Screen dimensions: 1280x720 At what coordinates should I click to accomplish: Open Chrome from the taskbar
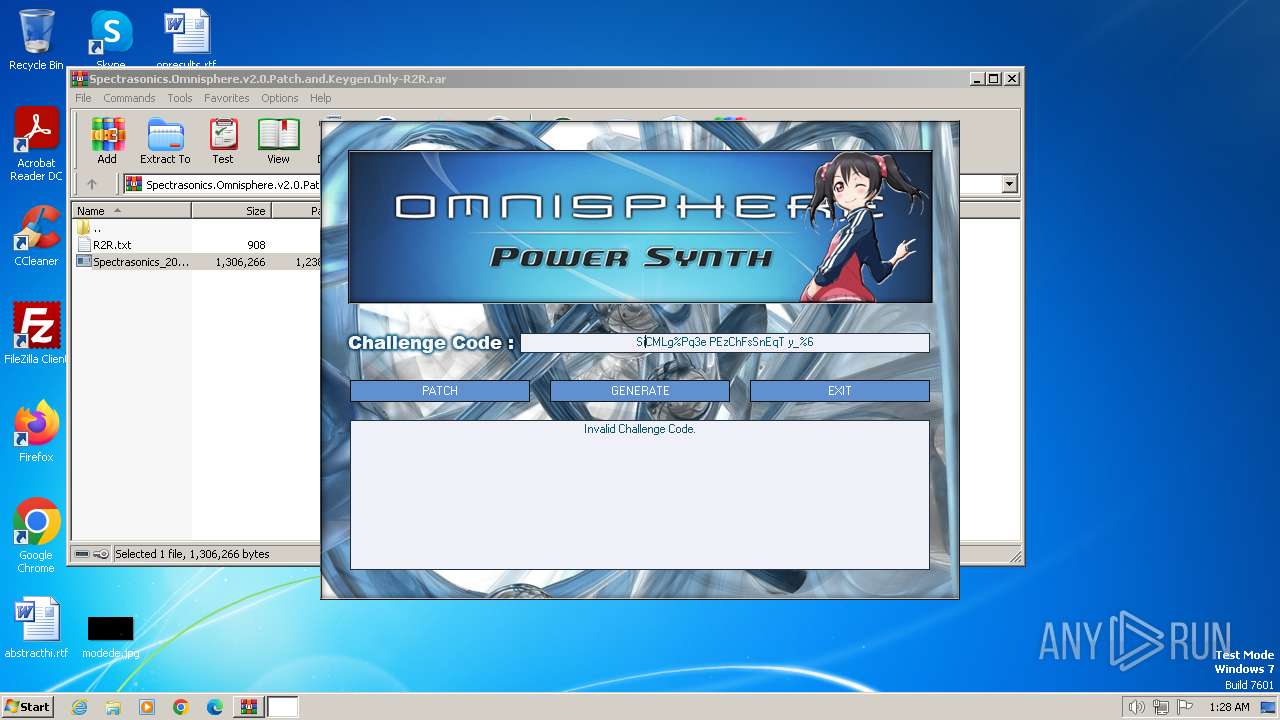pos(181,707)
